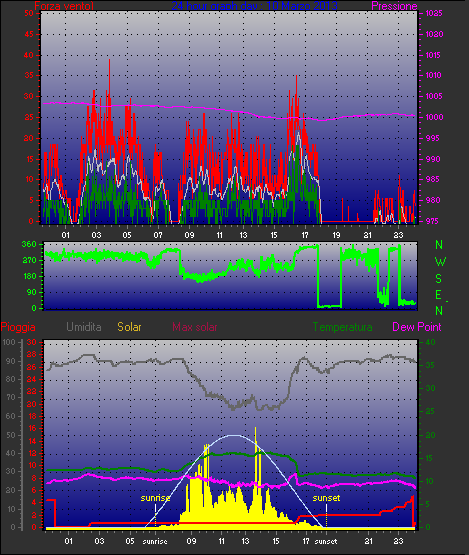Click the 'sunrise' x-axis label of bottom chart
This screenshot has width=469, height=555.
(155, 542)
